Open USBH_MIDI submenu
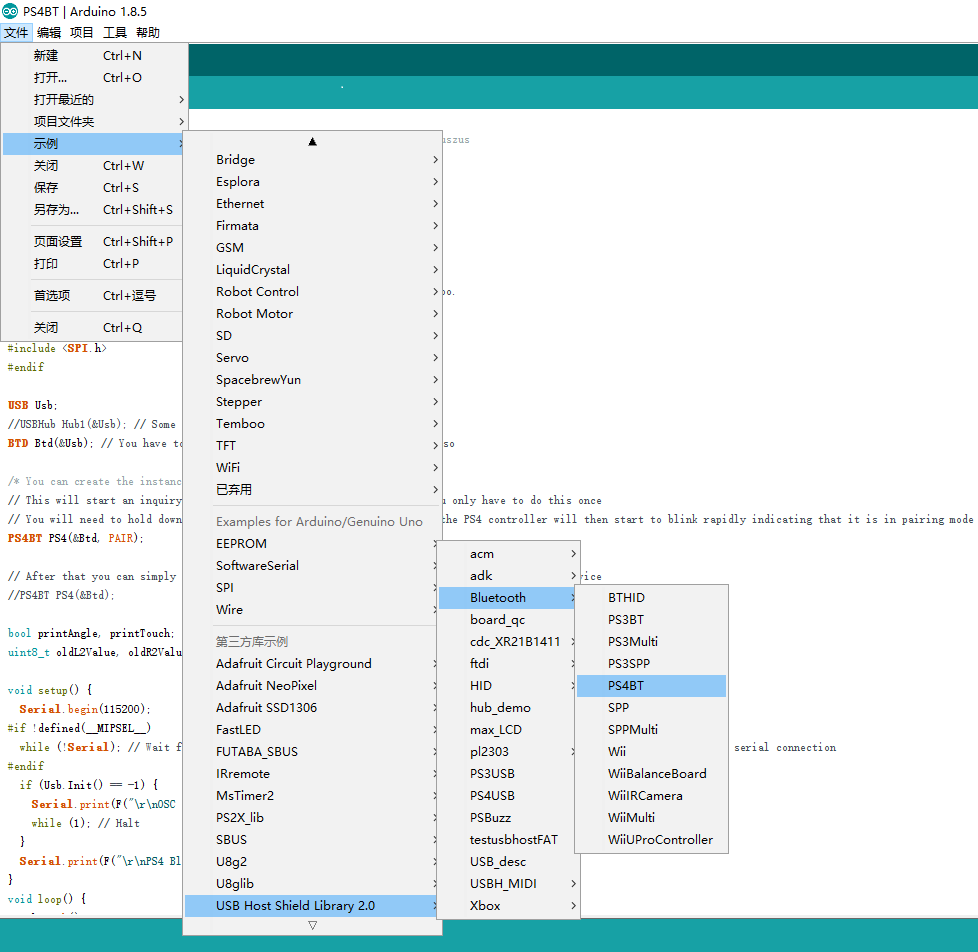This screenshot has width=978, height=952. click(x=508, y=884)
